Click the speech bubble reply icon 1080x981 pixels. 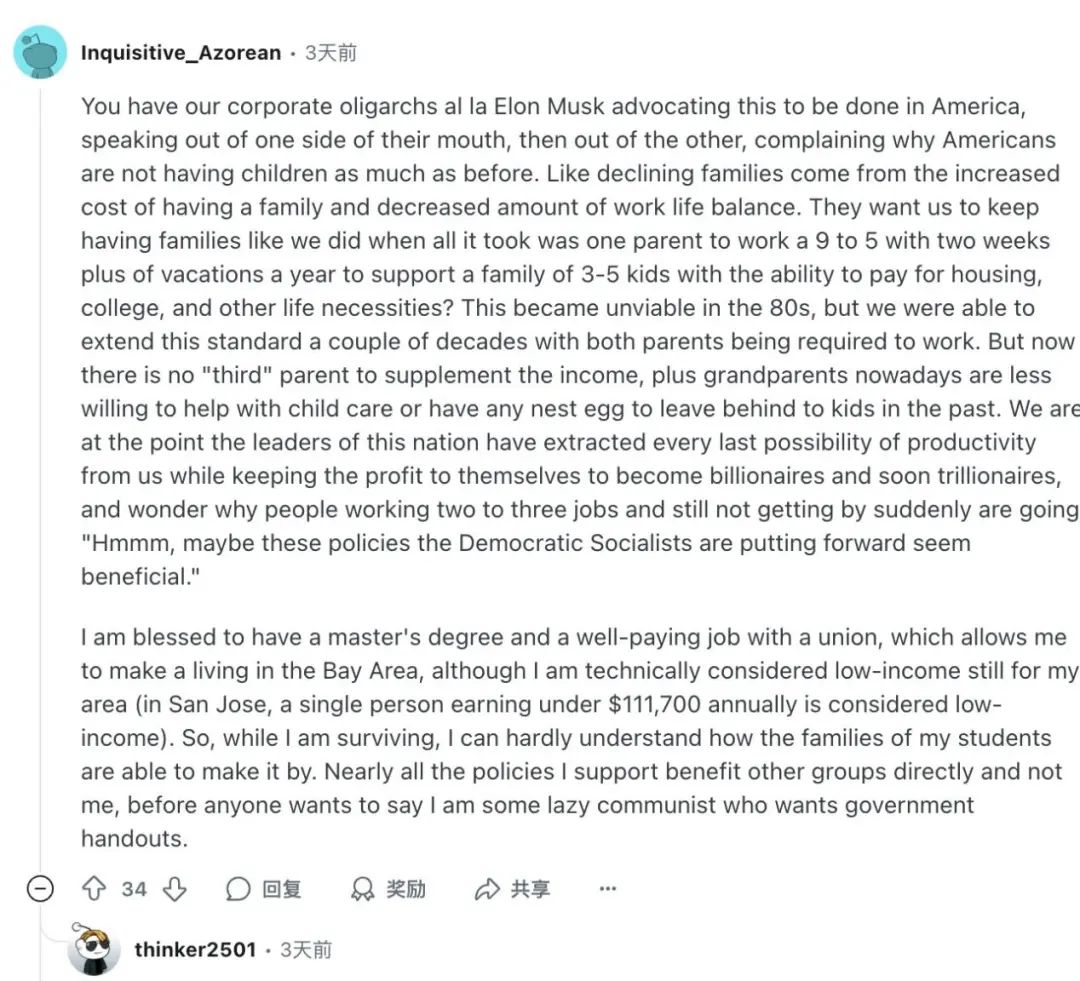pyautogui.click(x=239, y=889)
